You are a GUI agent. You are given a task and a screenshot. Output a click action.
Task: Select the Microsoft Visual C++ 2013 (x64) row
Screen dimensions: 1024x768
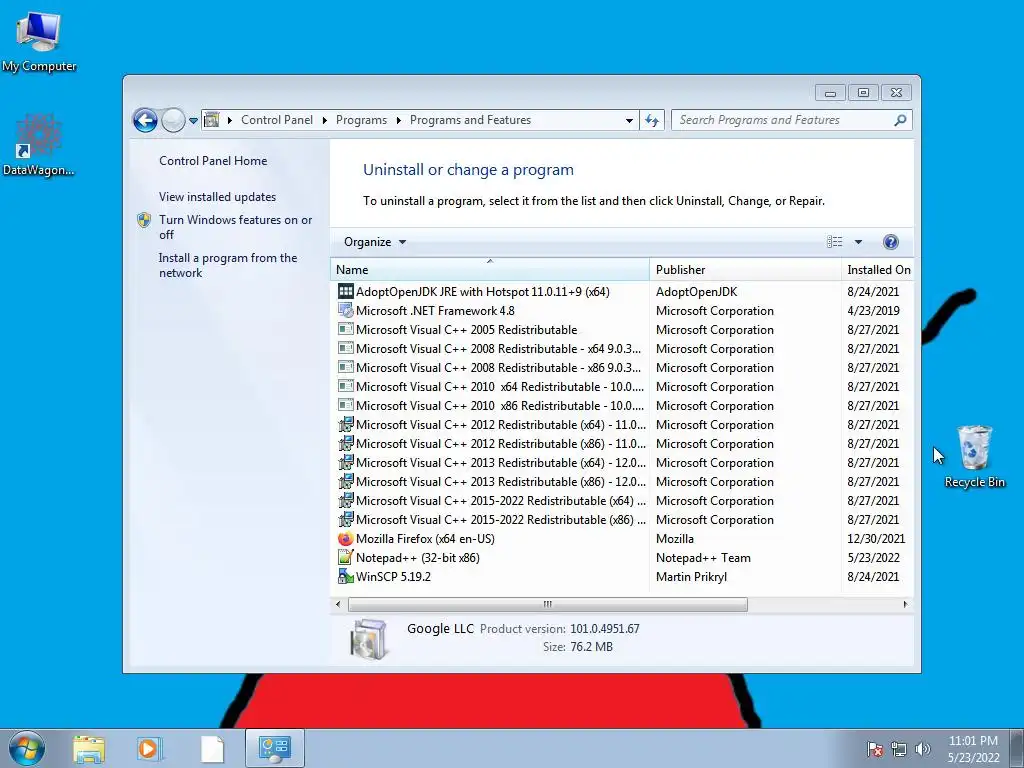click(x=622, y=462)
